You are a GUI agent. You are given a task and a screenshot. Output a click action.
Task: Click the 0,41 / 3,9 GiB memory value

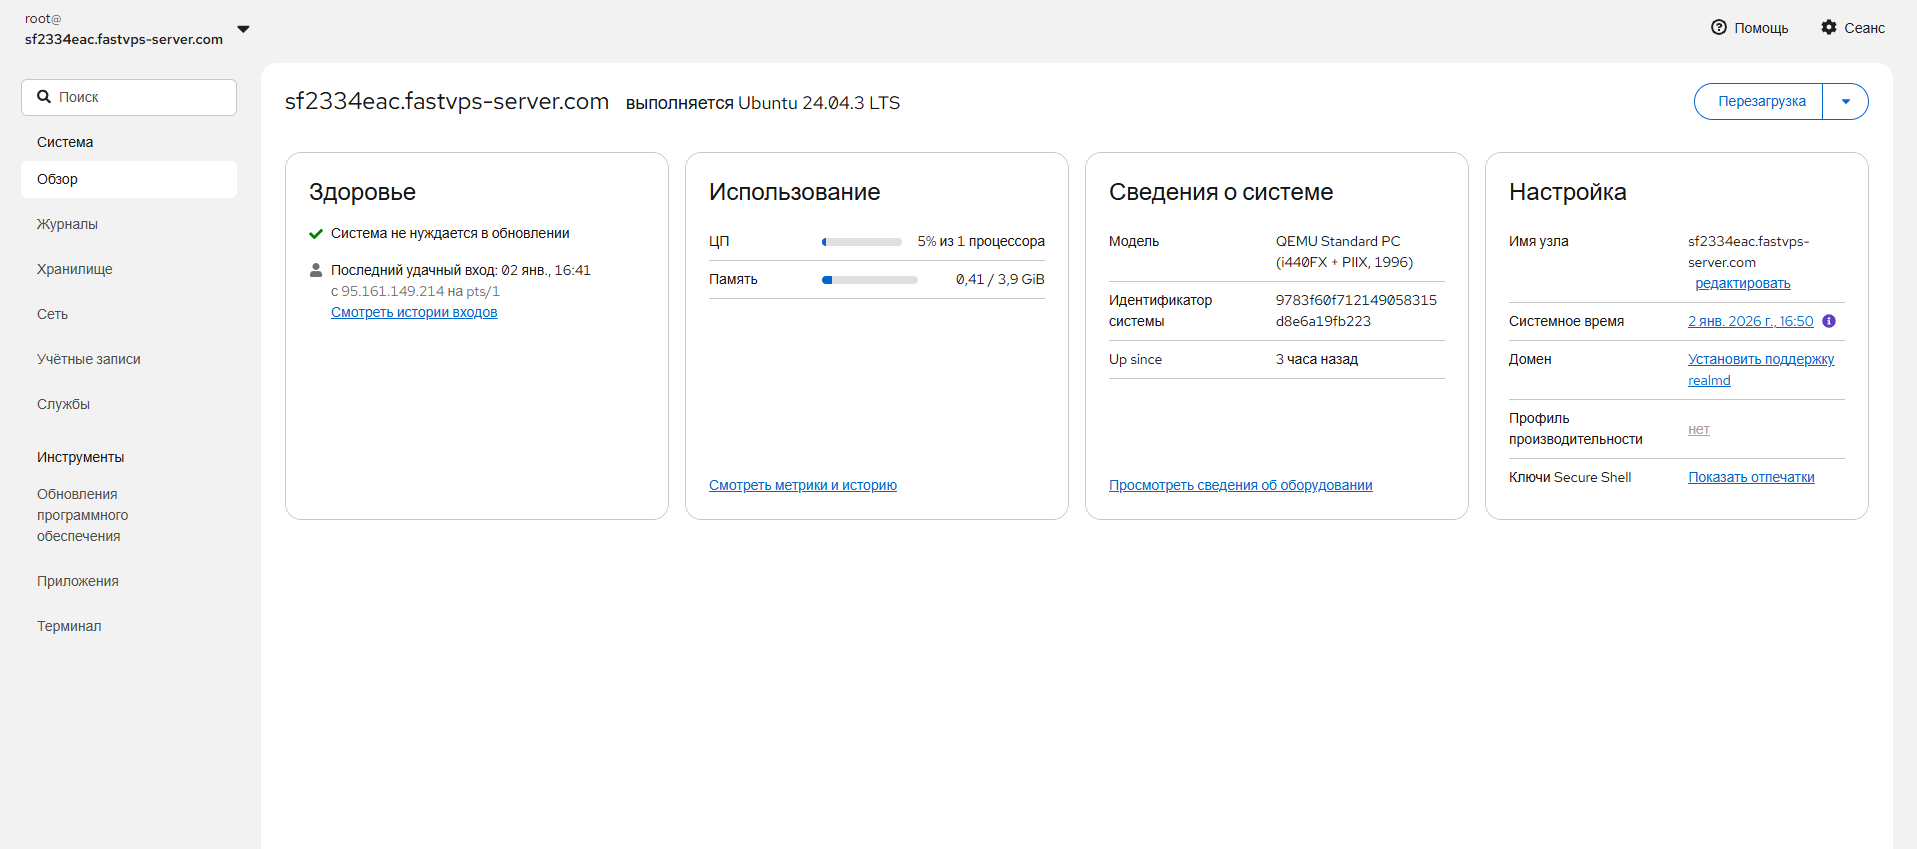1000,279
